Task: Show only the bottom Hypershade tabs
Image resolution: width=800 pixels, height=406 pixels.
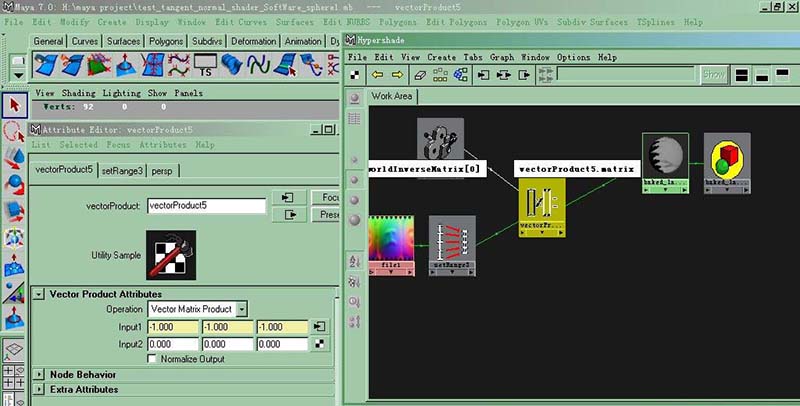Action: click(762, 75)
